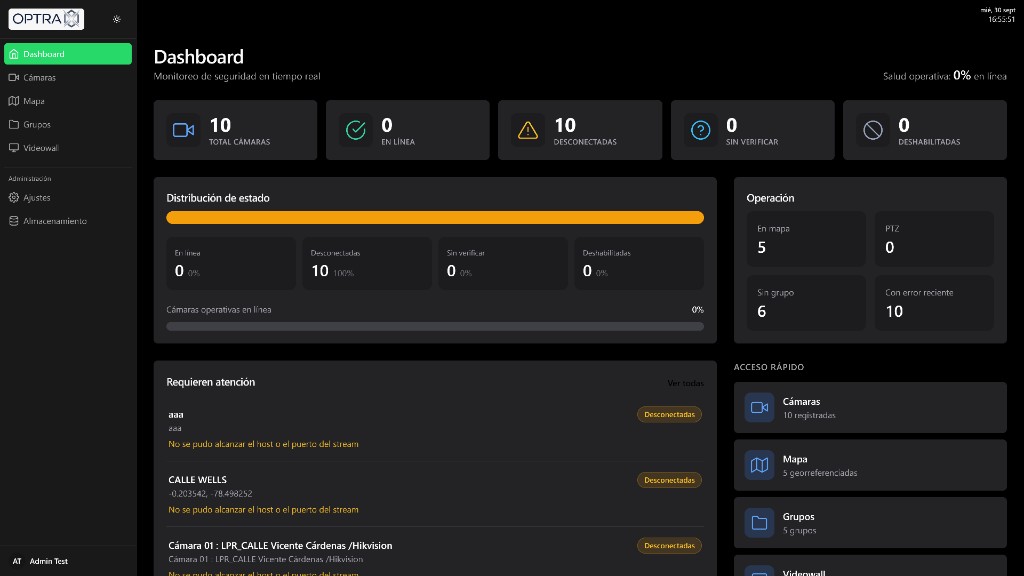Click the PTZ 0 operation tile
The width and height of the screenshot is (1024, 576).
pos(934,238)
